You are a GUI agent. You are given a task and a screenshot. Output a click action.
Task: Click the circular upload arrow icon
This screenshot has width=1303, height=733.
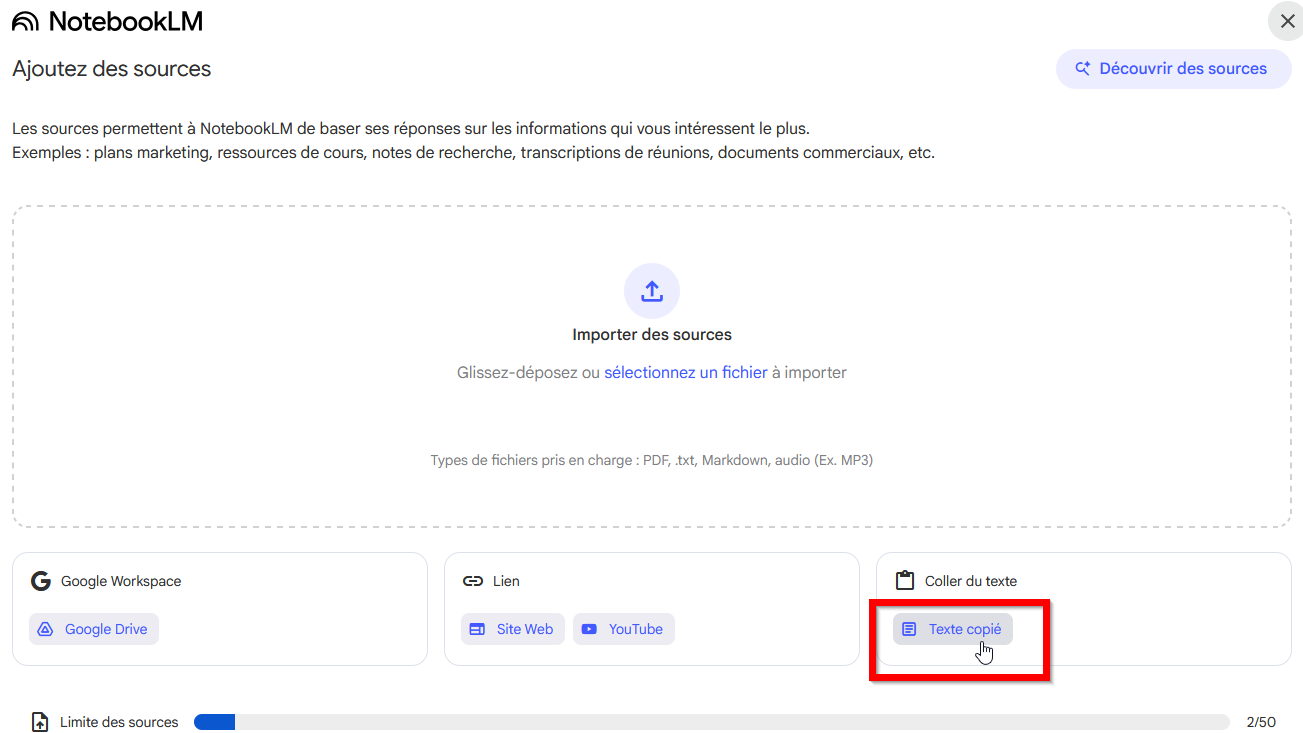(652, 291)
